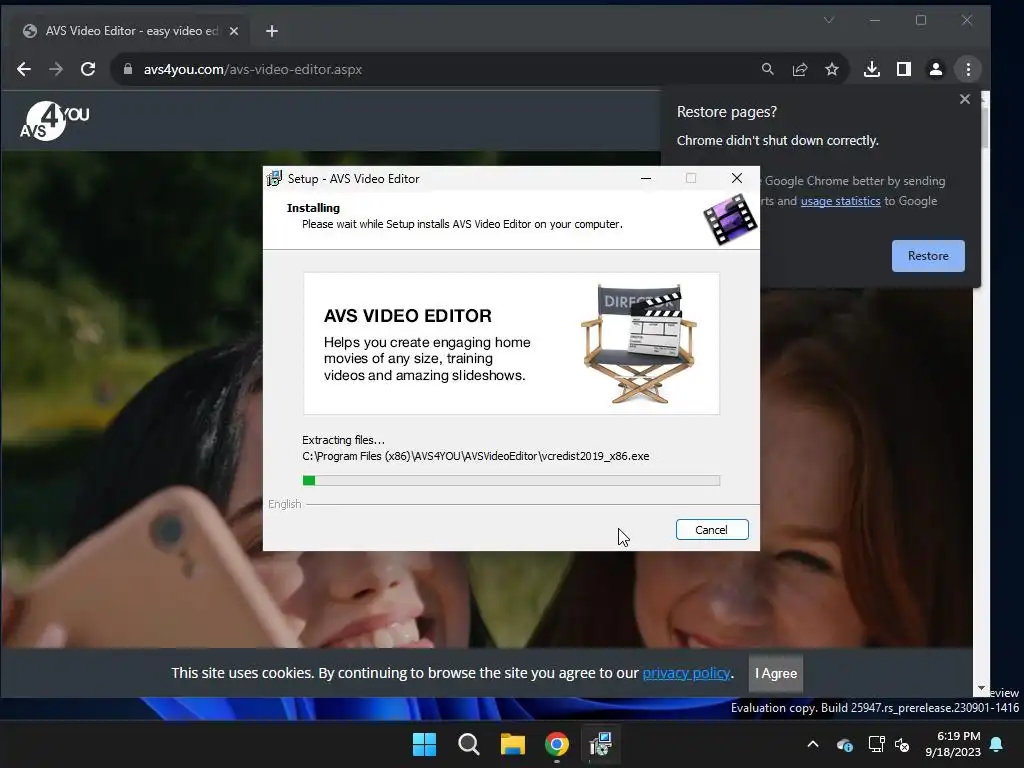The image size is (1024, 768).
Task: Click Chrome's forward navigation arrow
Action: point(56,69)
